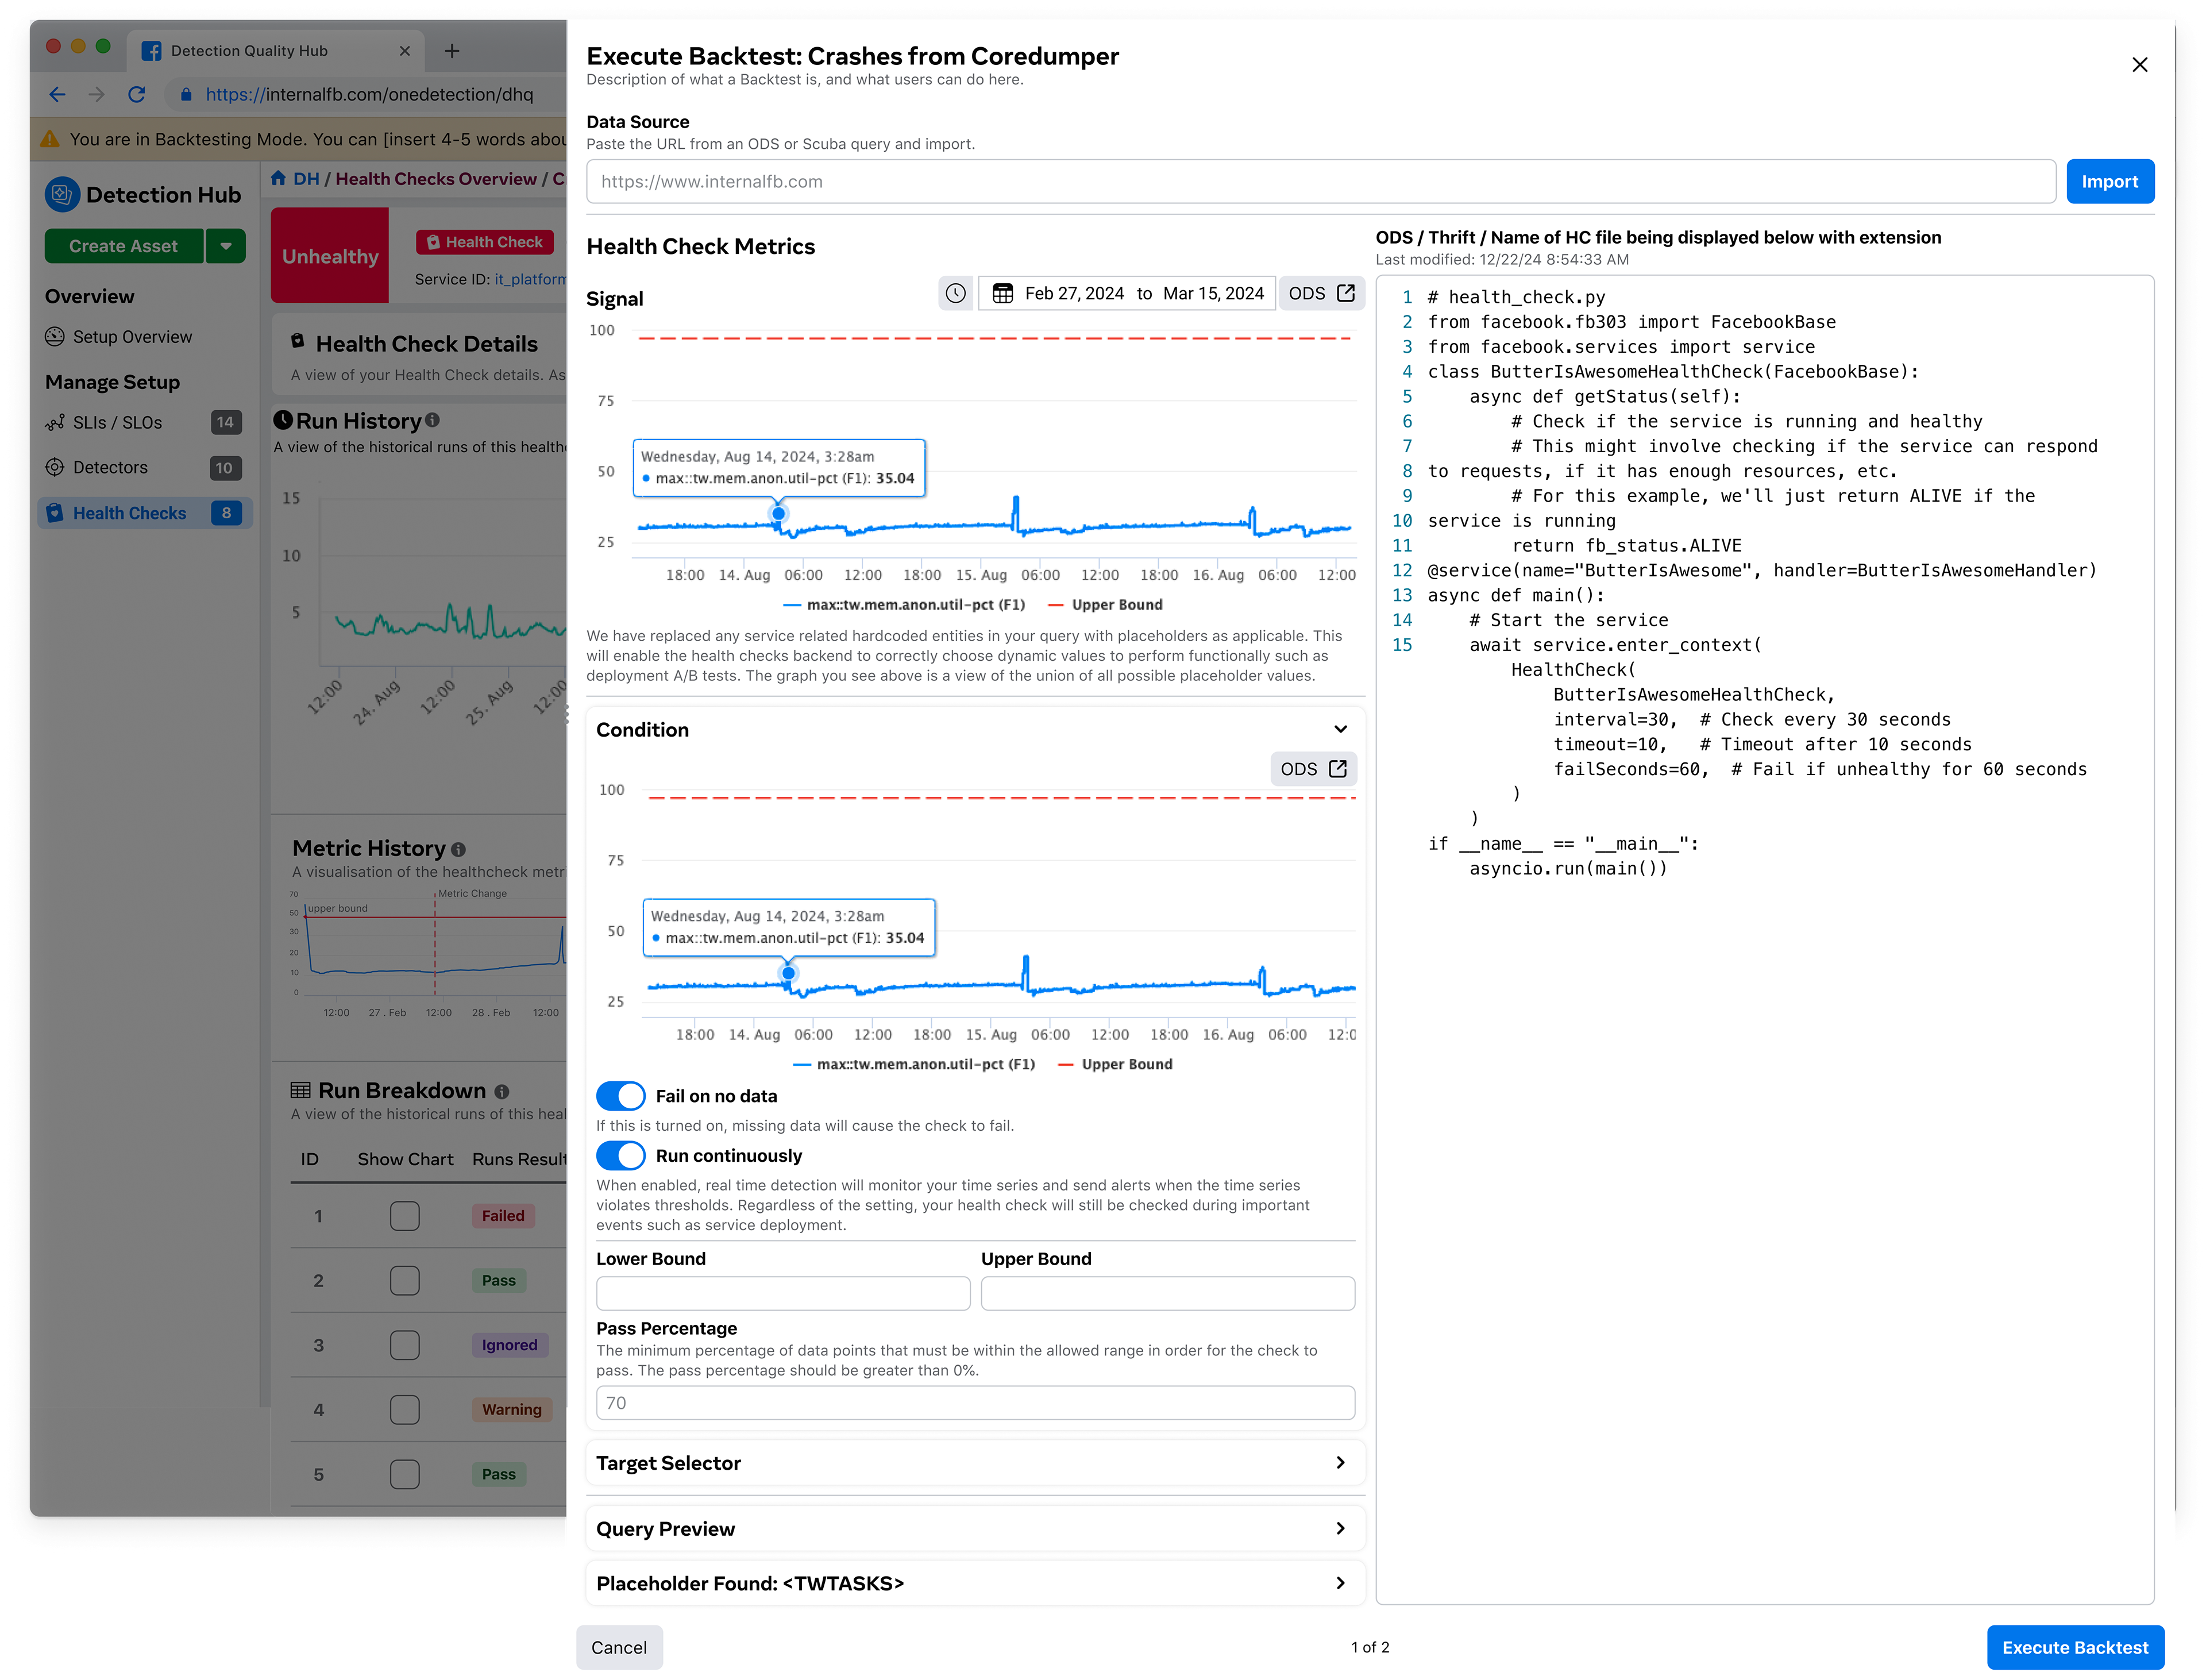Image resolution: width=2206 pixels, height=1680 pixels.
Task: Click the Ignored result badge
Action: click(509, 1345)
